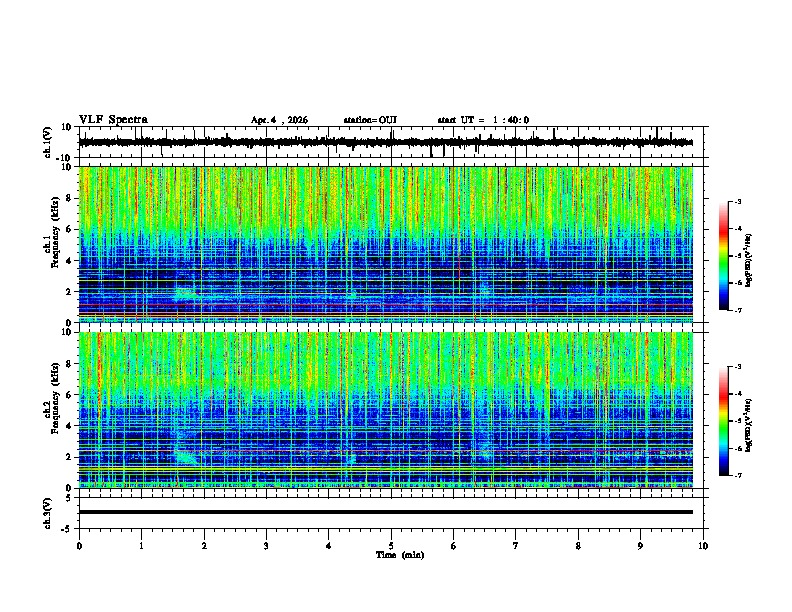Click the "station=OUI" header label
792x612 pixels.
point(370,120)
